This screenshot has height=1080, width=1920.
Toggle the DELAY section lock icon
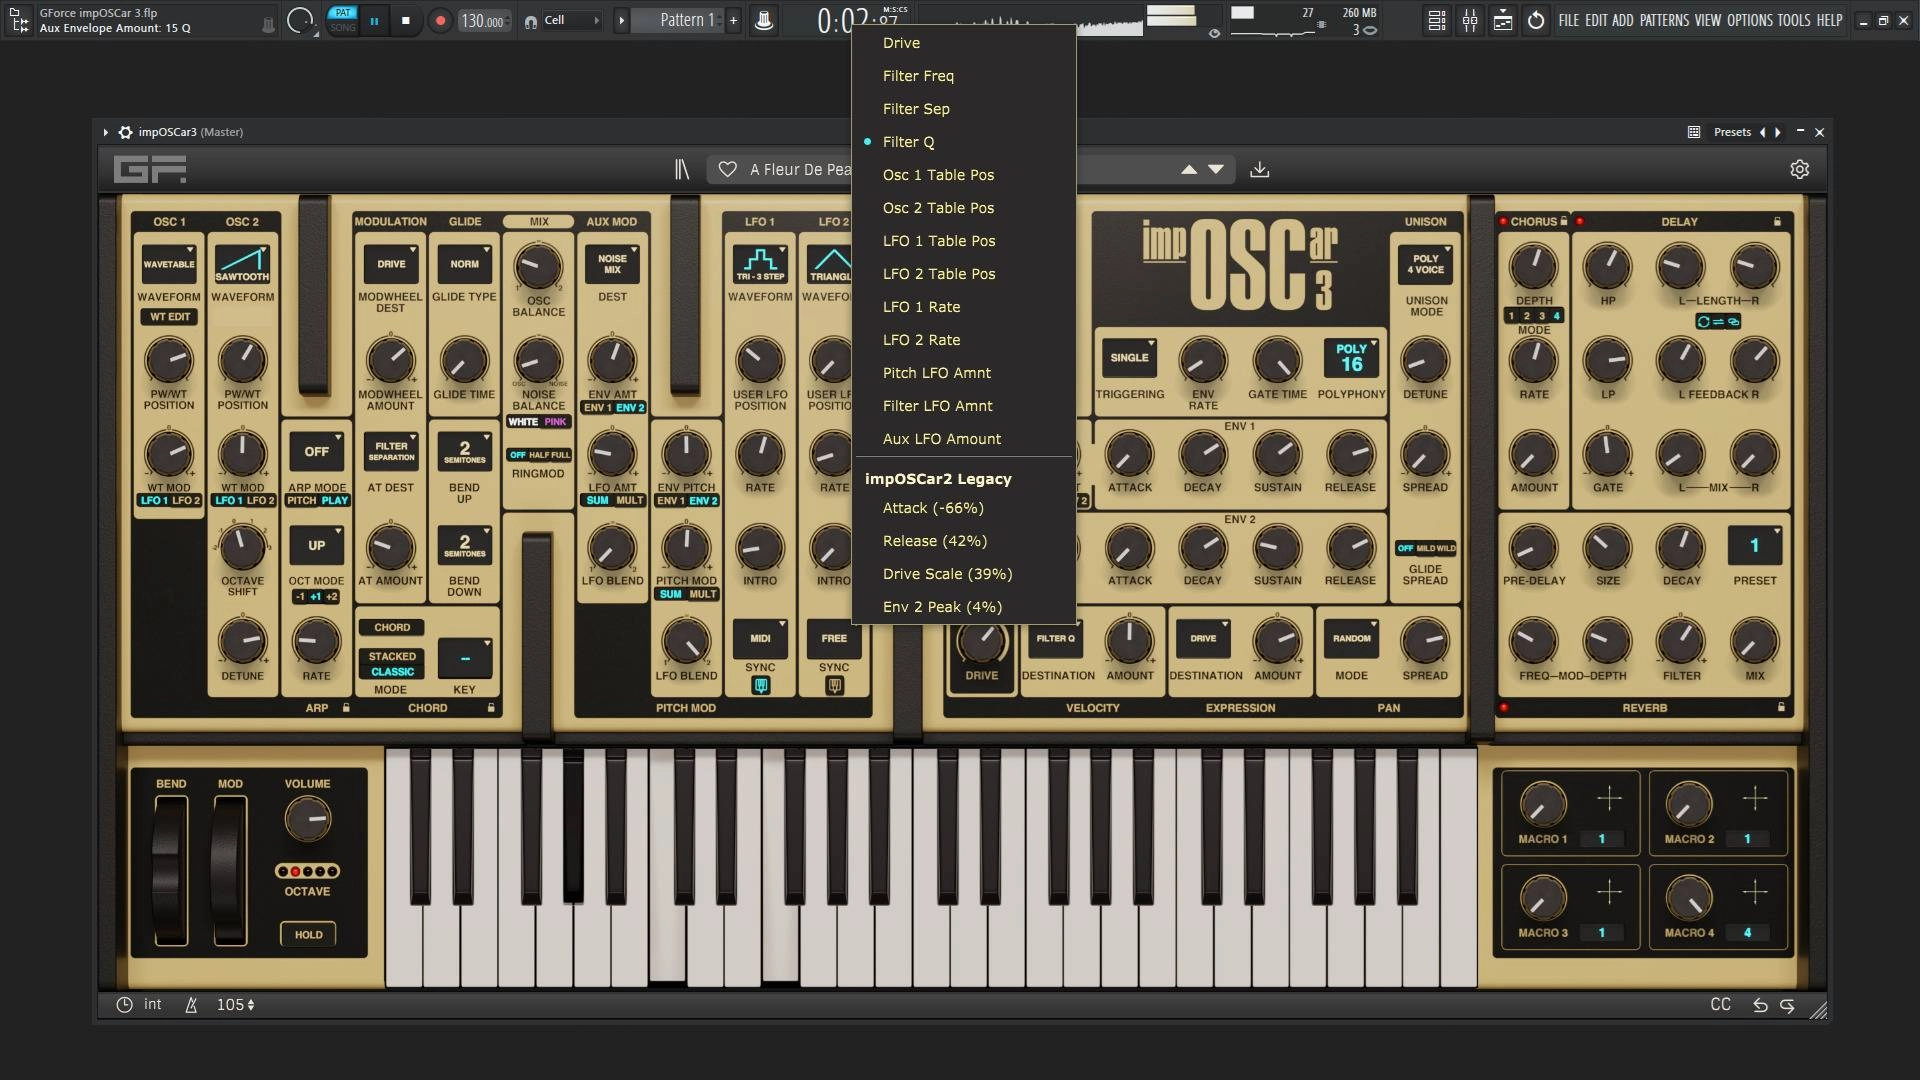click(1777, 222)
